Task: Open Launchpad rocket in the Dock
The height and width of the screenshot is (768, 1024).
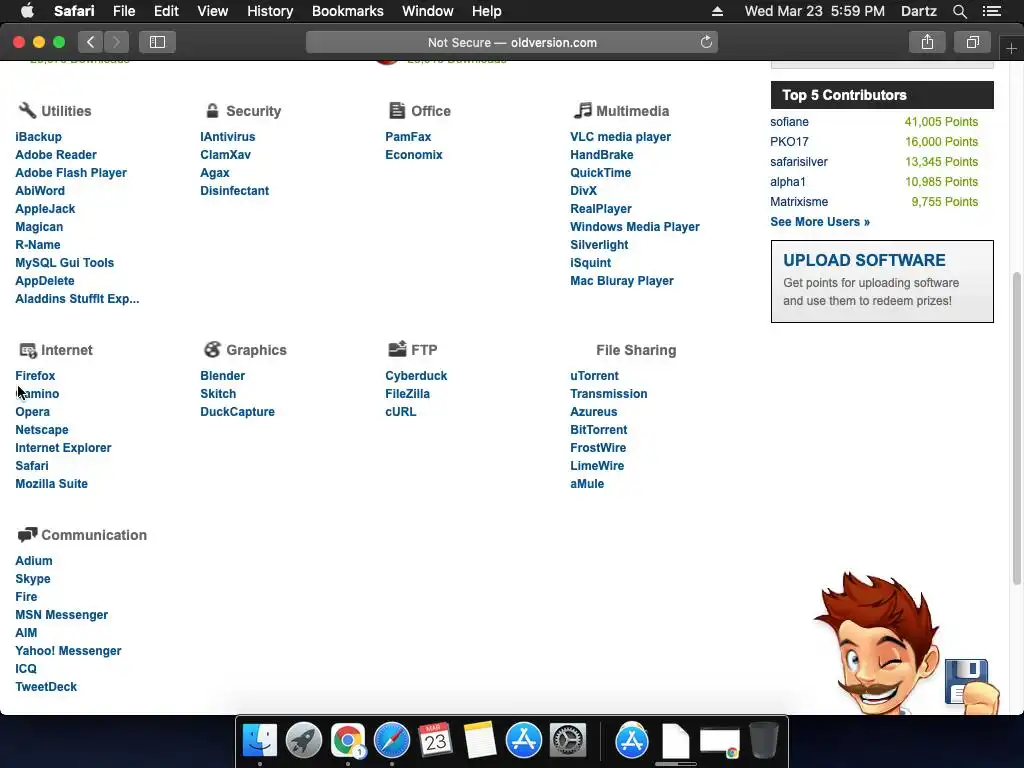Action: [x=304, y=741]
